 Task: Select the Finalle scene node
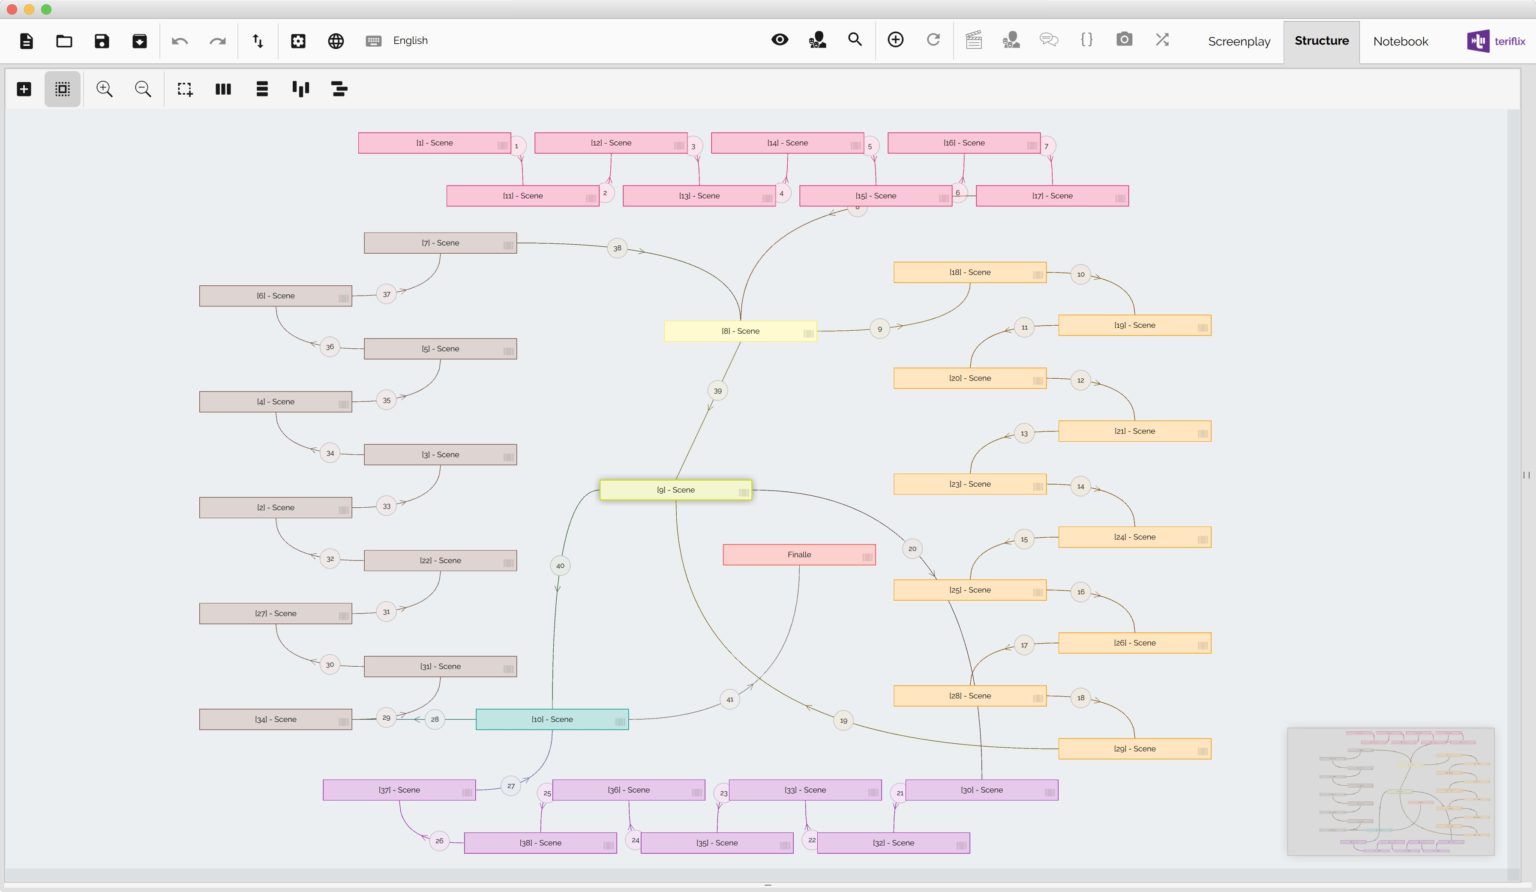point(798,554)
